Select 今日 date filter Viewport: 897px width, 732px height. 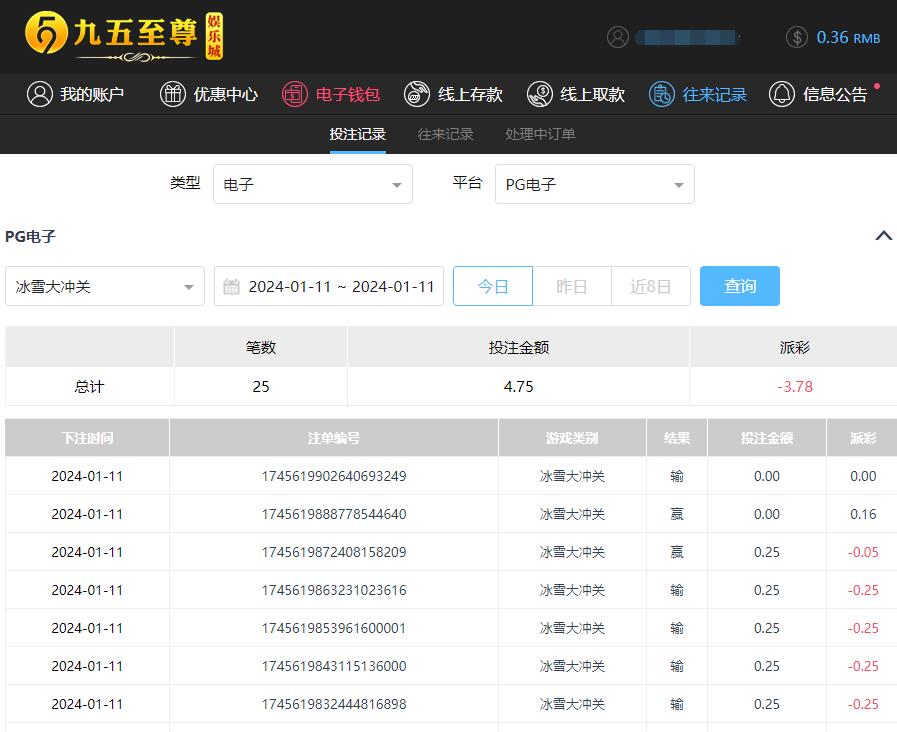click(x=493, y=286)
